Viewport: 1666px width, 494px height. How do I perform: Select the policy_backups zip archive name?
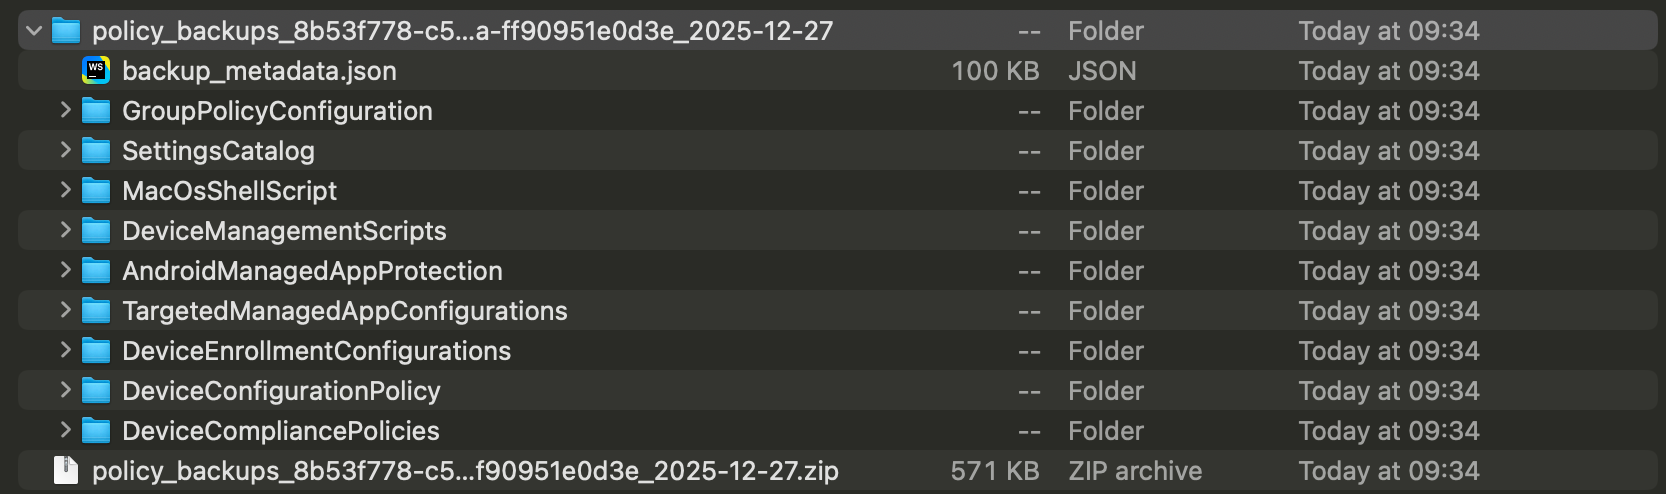click(465, 471)
